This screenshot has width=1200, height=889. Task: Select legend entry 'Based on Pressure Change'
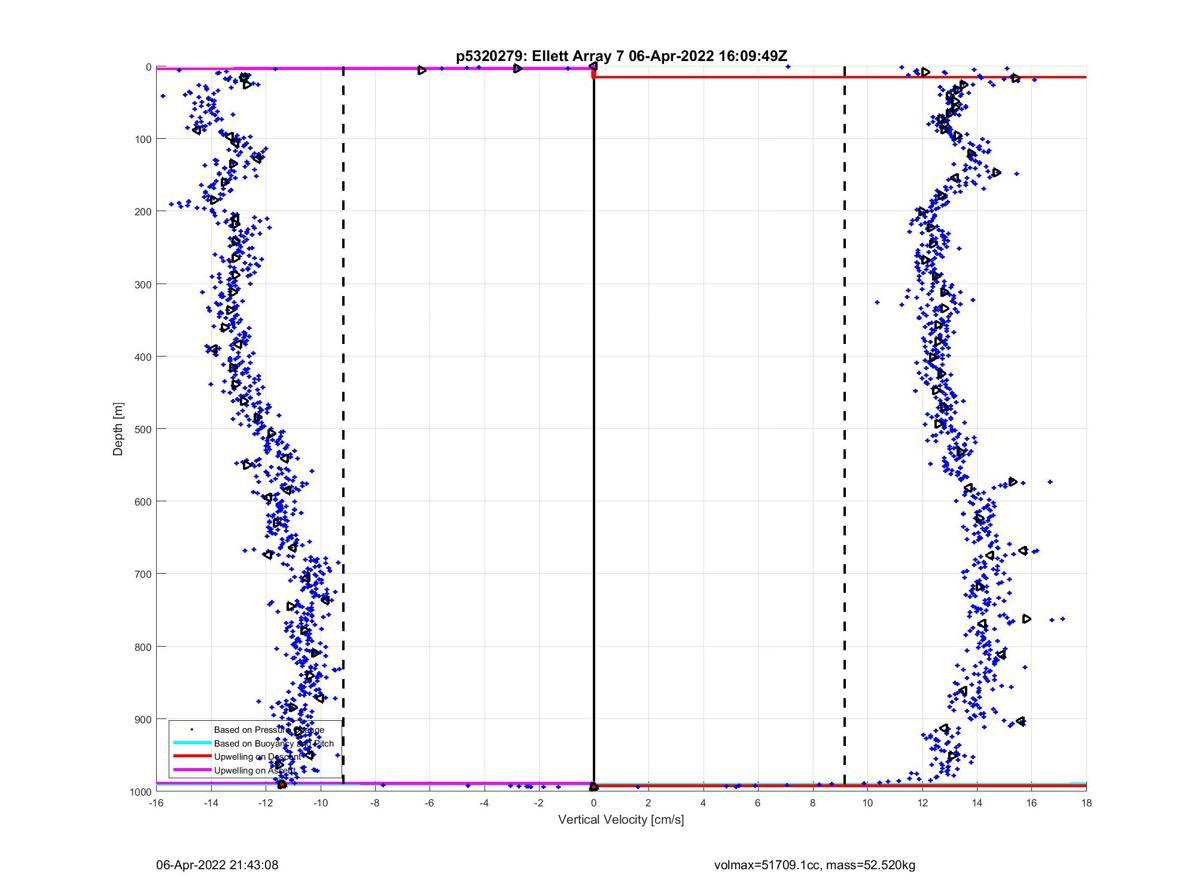[269, 730]
